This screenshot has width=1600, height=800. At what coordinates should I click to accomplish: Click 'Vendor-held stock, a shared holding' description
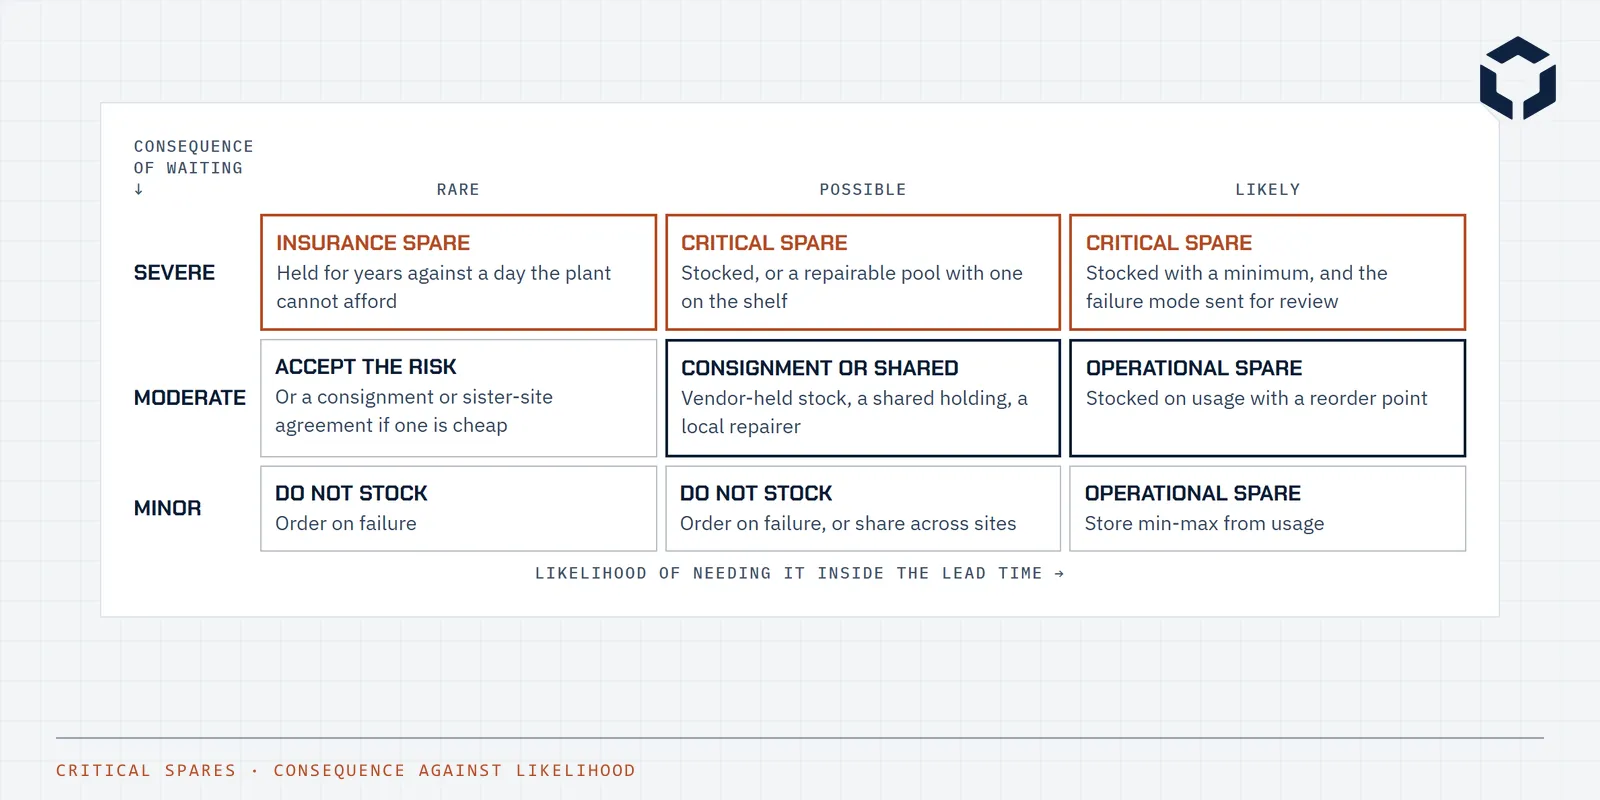pos(854,412)
